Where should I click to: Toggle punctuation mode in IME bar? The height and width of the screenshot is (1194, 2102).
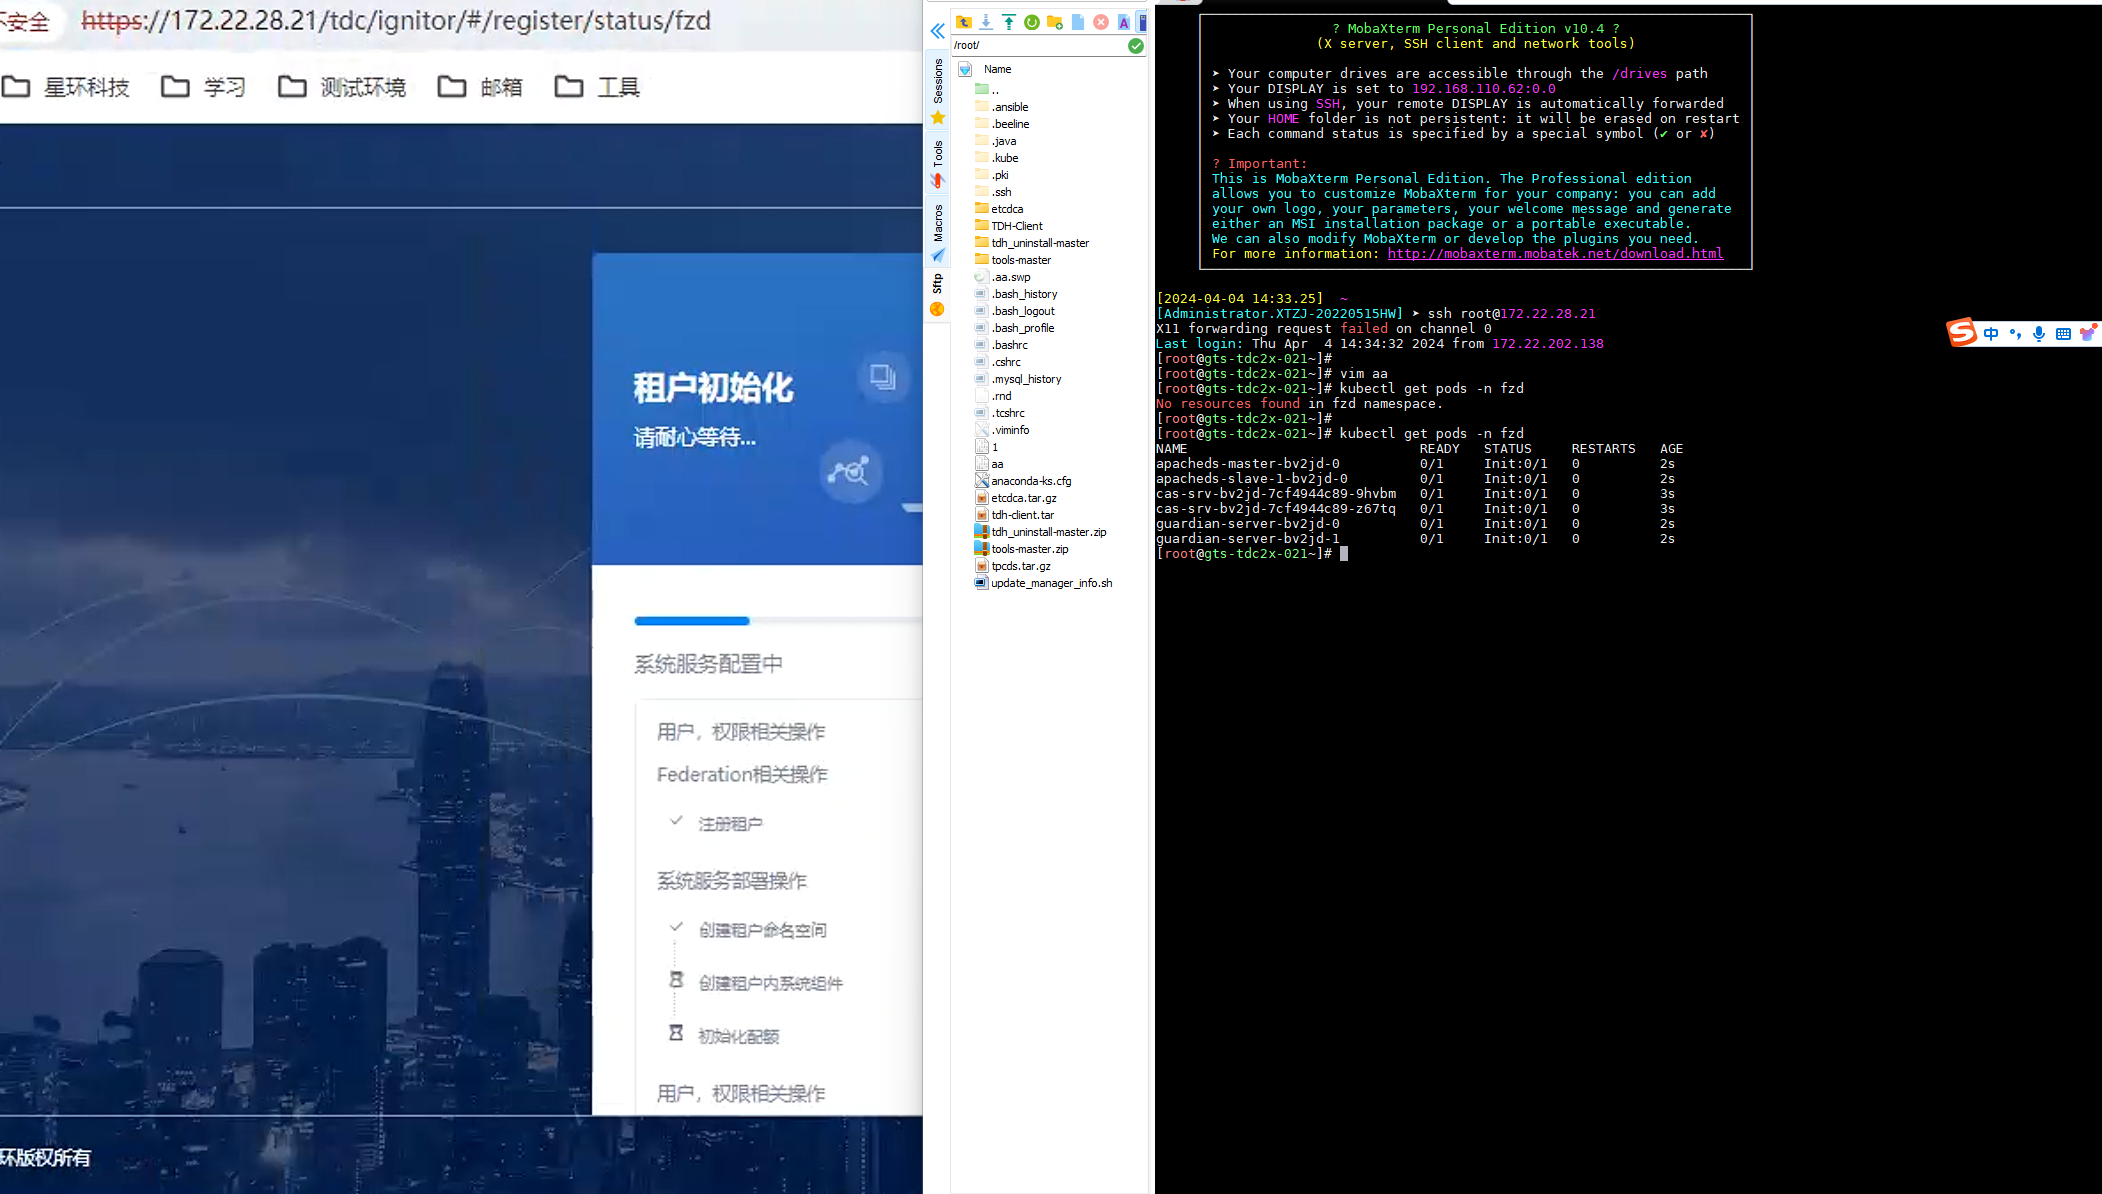[2015, 334]
